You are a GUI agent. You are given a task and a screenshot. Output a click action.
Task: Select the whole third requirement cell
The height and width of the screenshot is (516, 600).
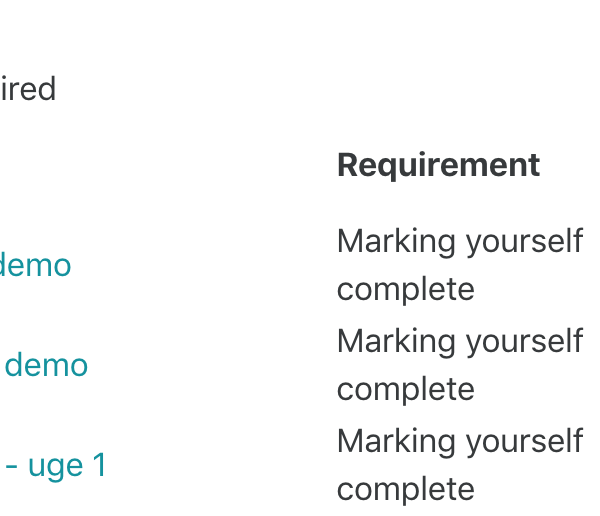click(x=460, y=466)
